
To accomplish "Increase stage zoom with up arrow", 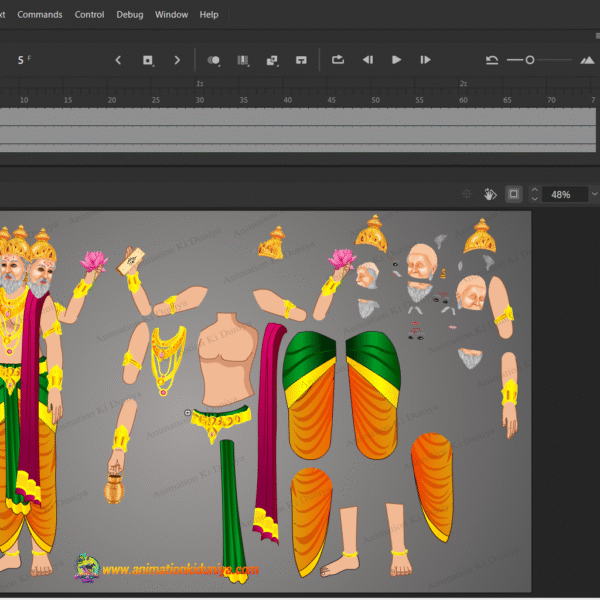I will tap(535, 190).
